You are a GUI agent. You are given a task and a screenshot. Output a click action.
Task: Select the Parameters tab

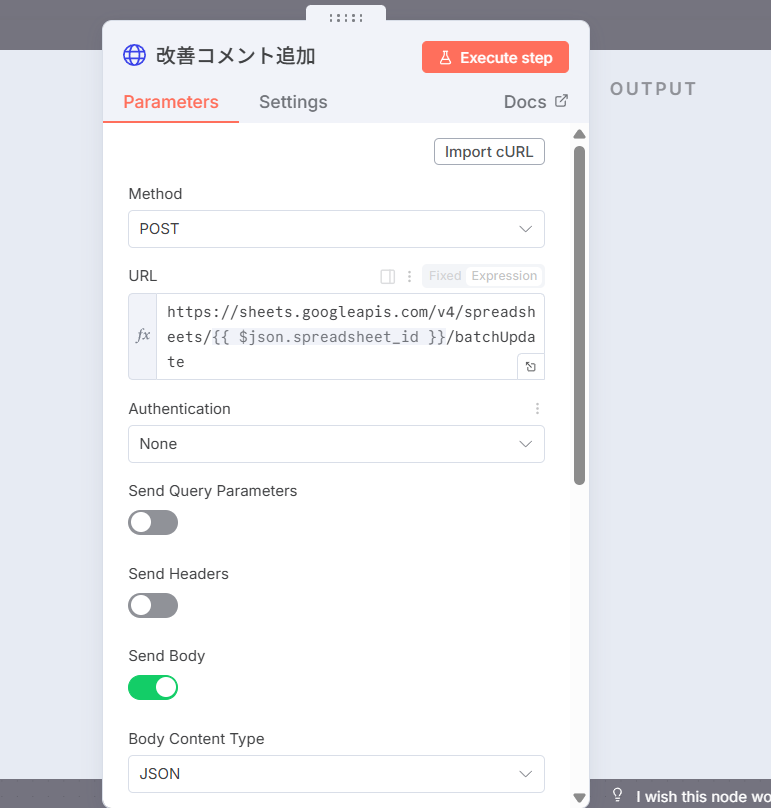171,102
